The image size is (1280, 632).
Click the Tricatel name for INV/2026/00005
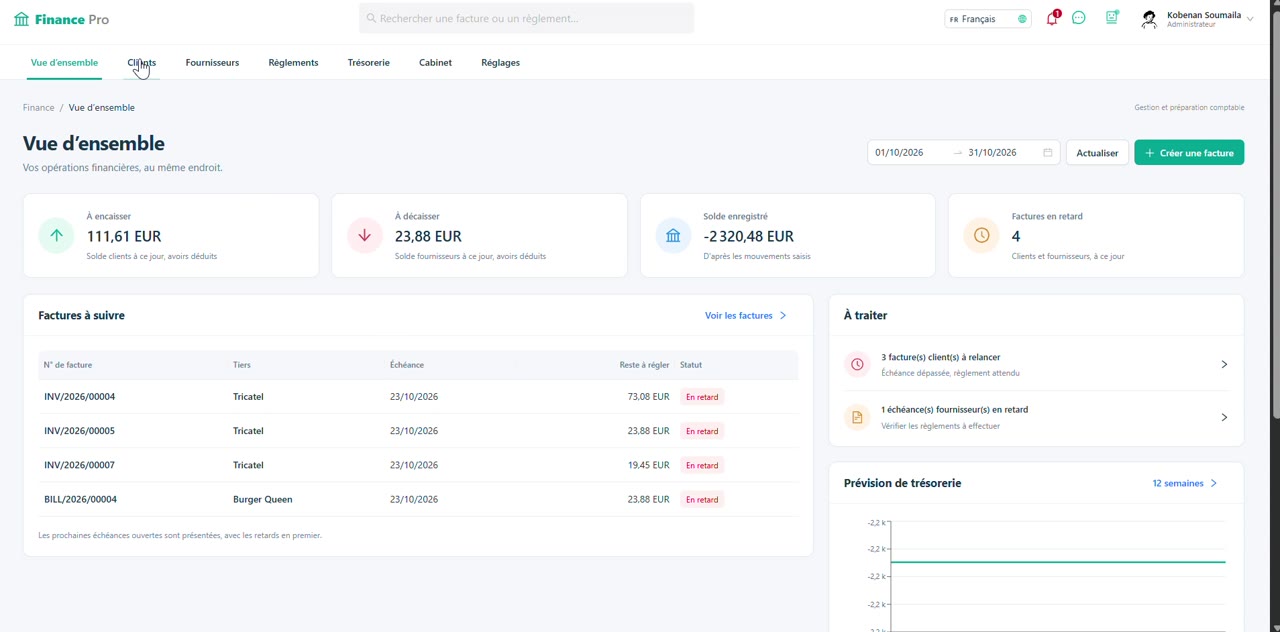click(248, 431)
